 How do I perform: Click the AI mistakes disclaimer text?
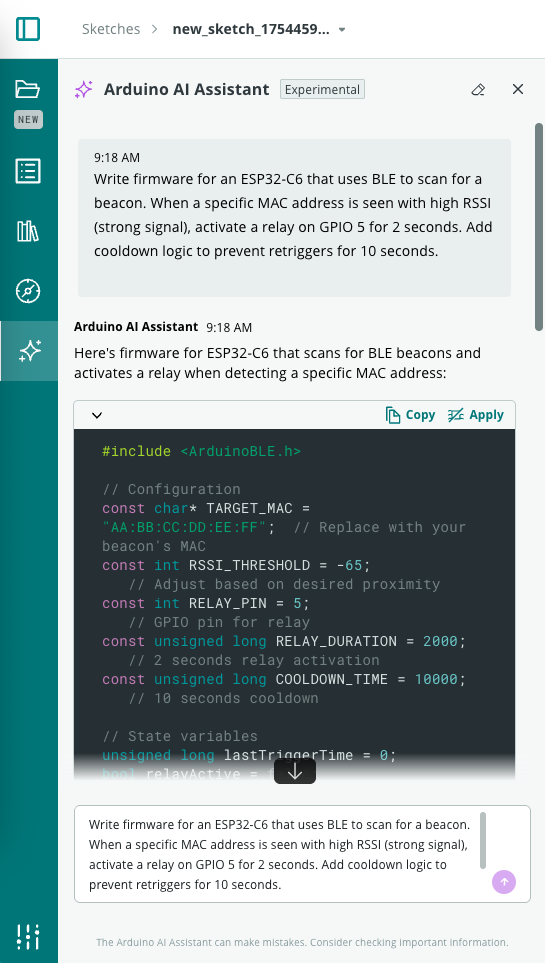(x=302, y=942)
